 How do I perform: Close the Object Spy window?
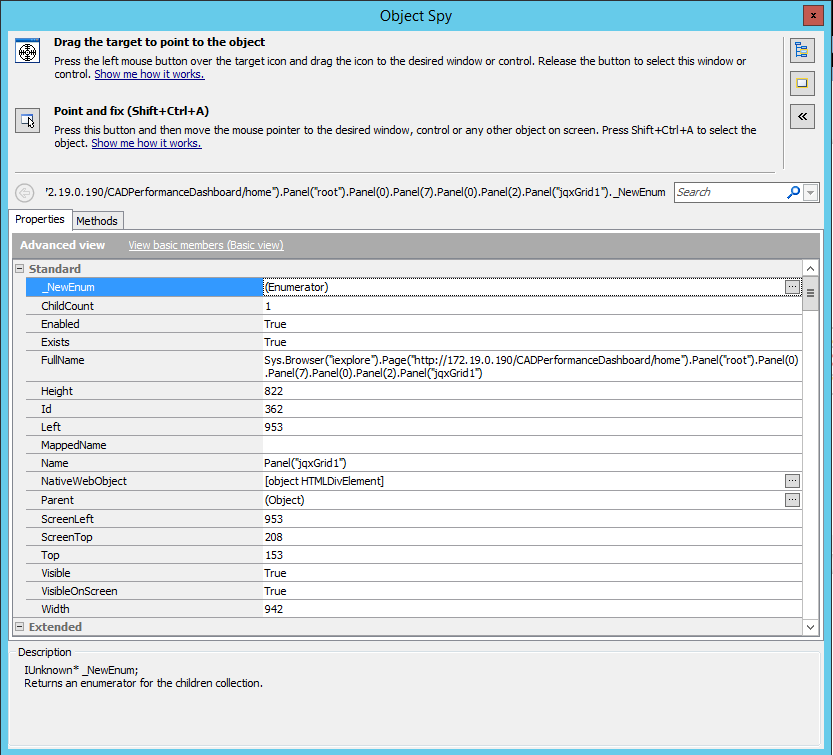[813, 16]
